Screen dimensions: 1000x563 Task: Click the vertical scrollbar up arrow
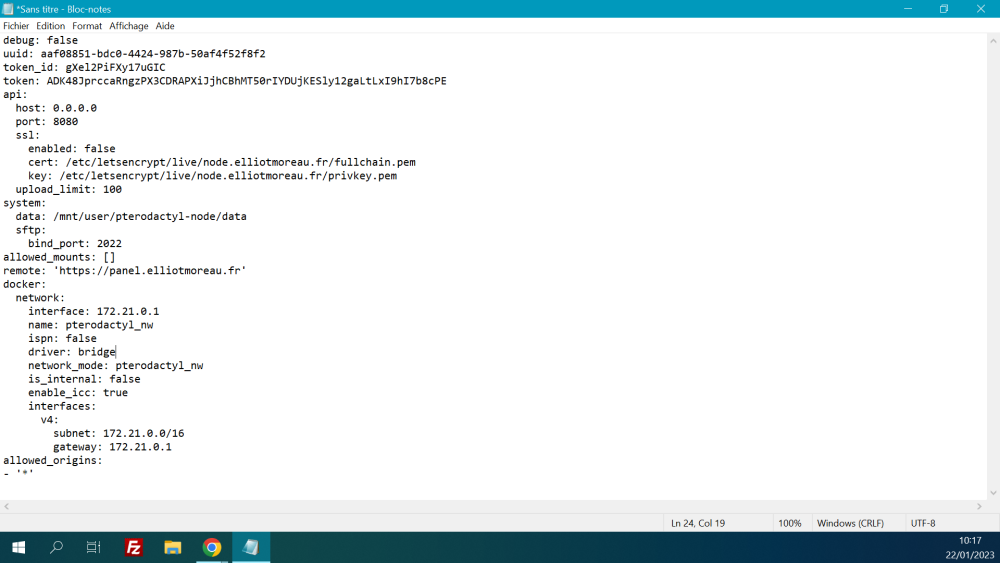click(x=993, y=41)
